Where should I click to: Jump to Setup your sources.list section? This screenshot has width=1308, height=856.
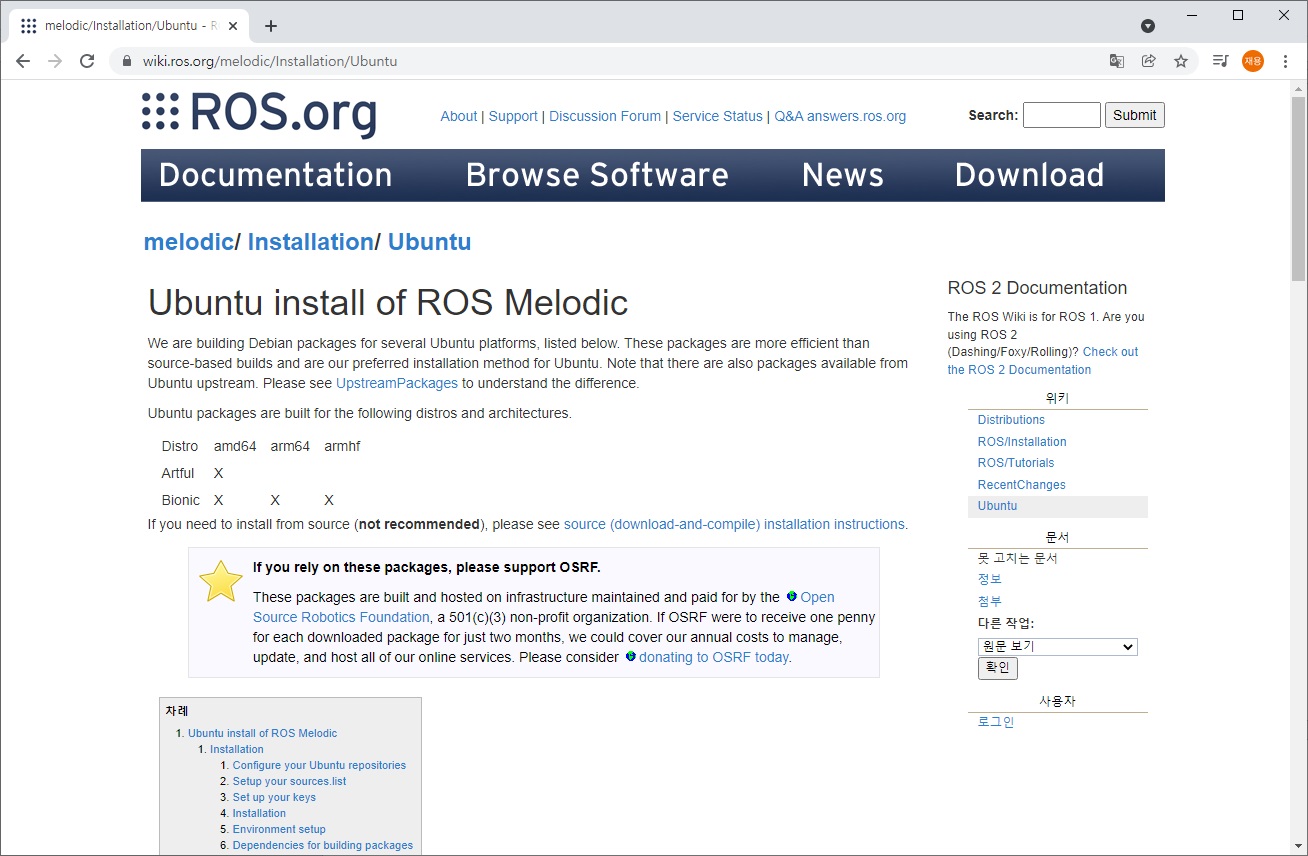[289, 781]
